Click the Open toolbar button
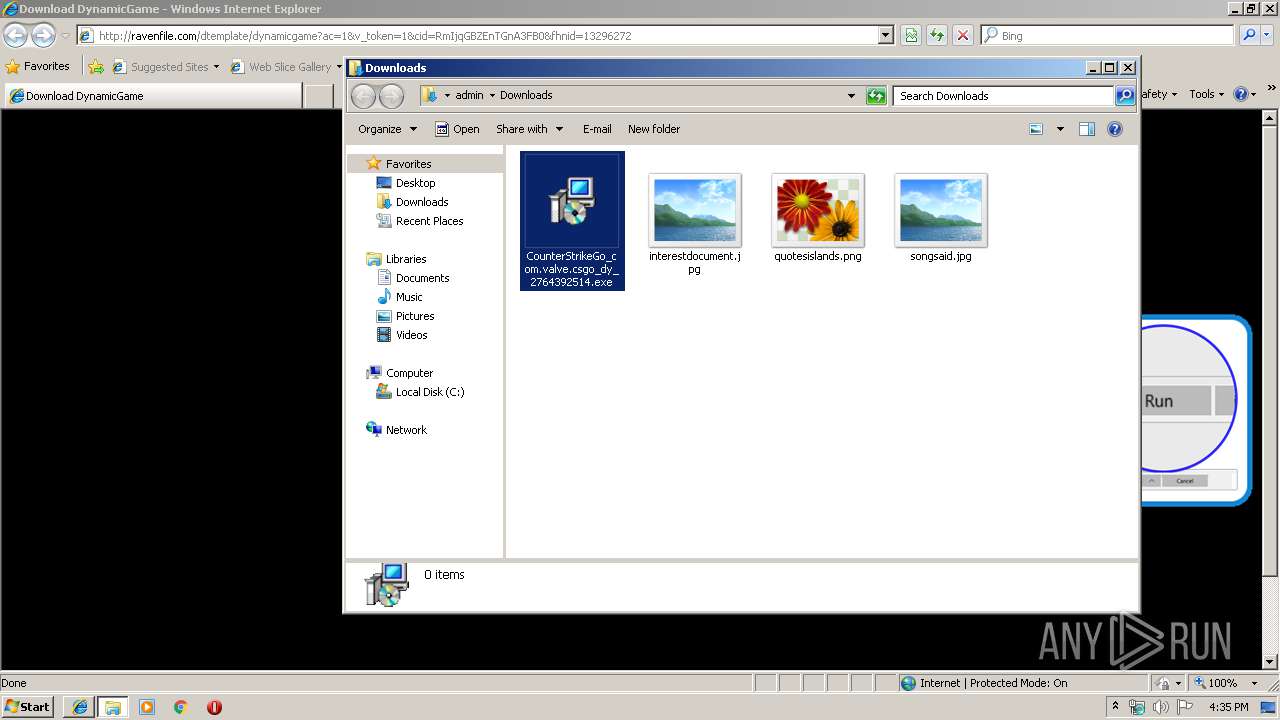 coord(457,129)
